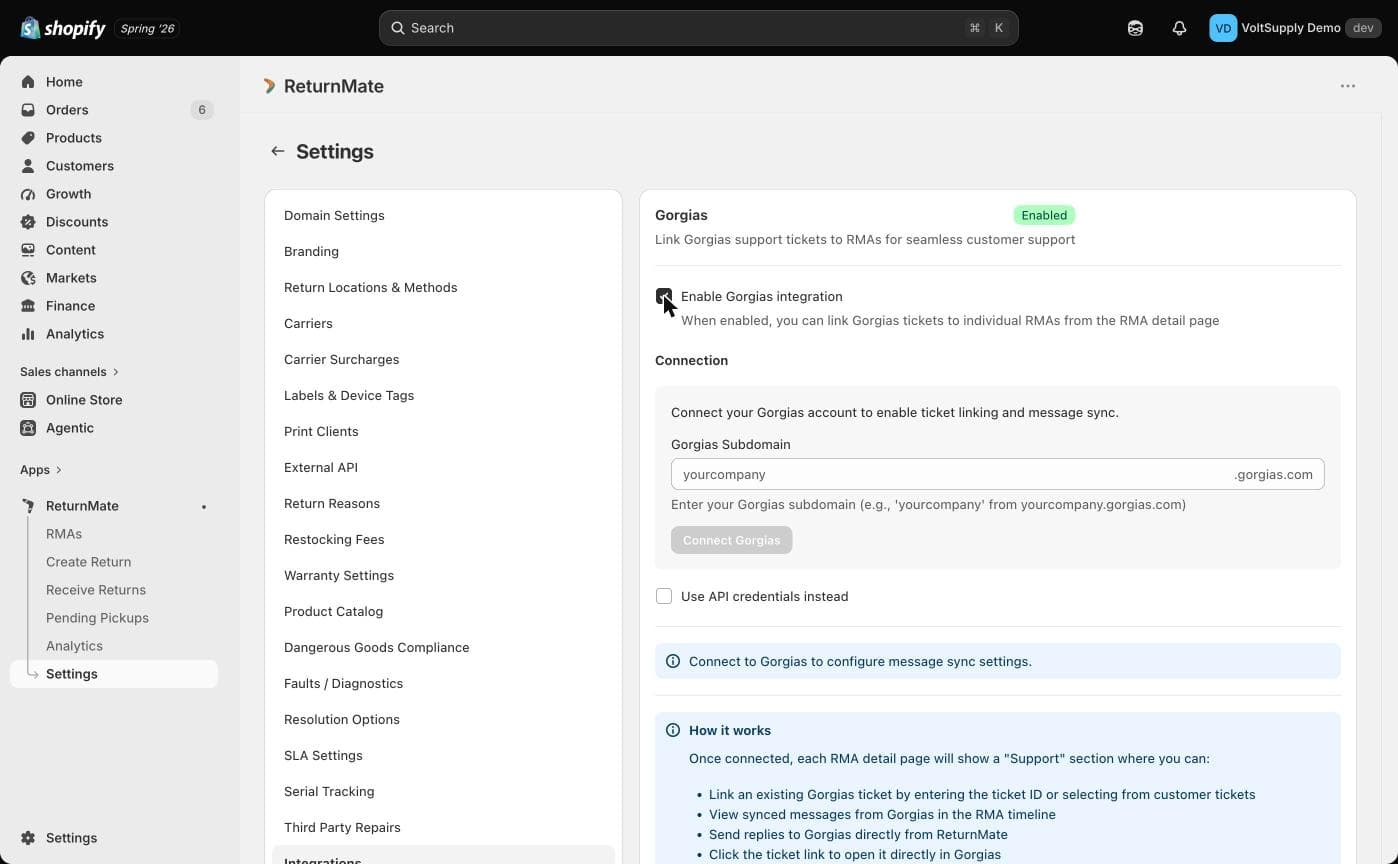Click the top Search bar

(699, 28)
